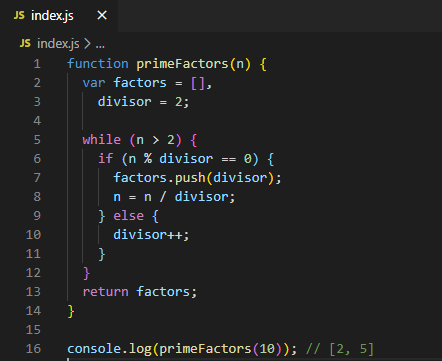
Task: Click the 'function' keyword on line 1
Action: click(98, 64)
